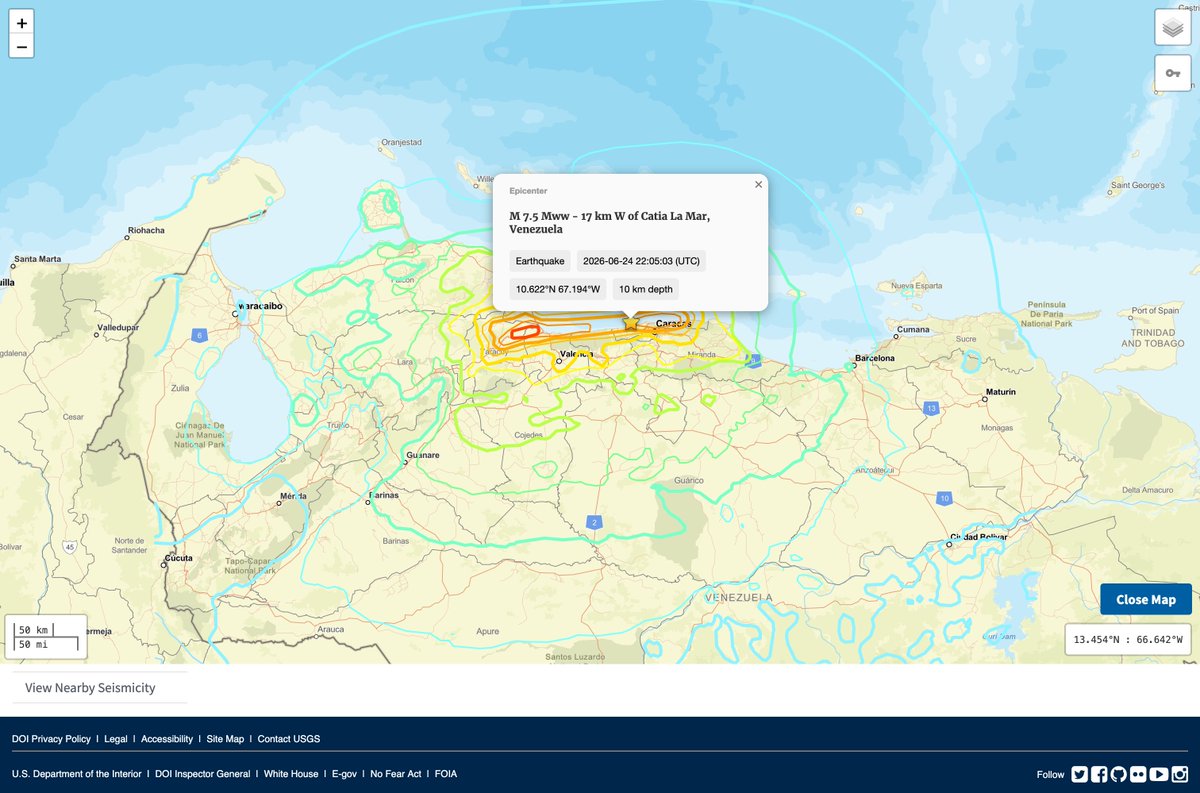Click the Barcelona city label
This screenshot has width=1200, height=793.
[x=874, y=358]
